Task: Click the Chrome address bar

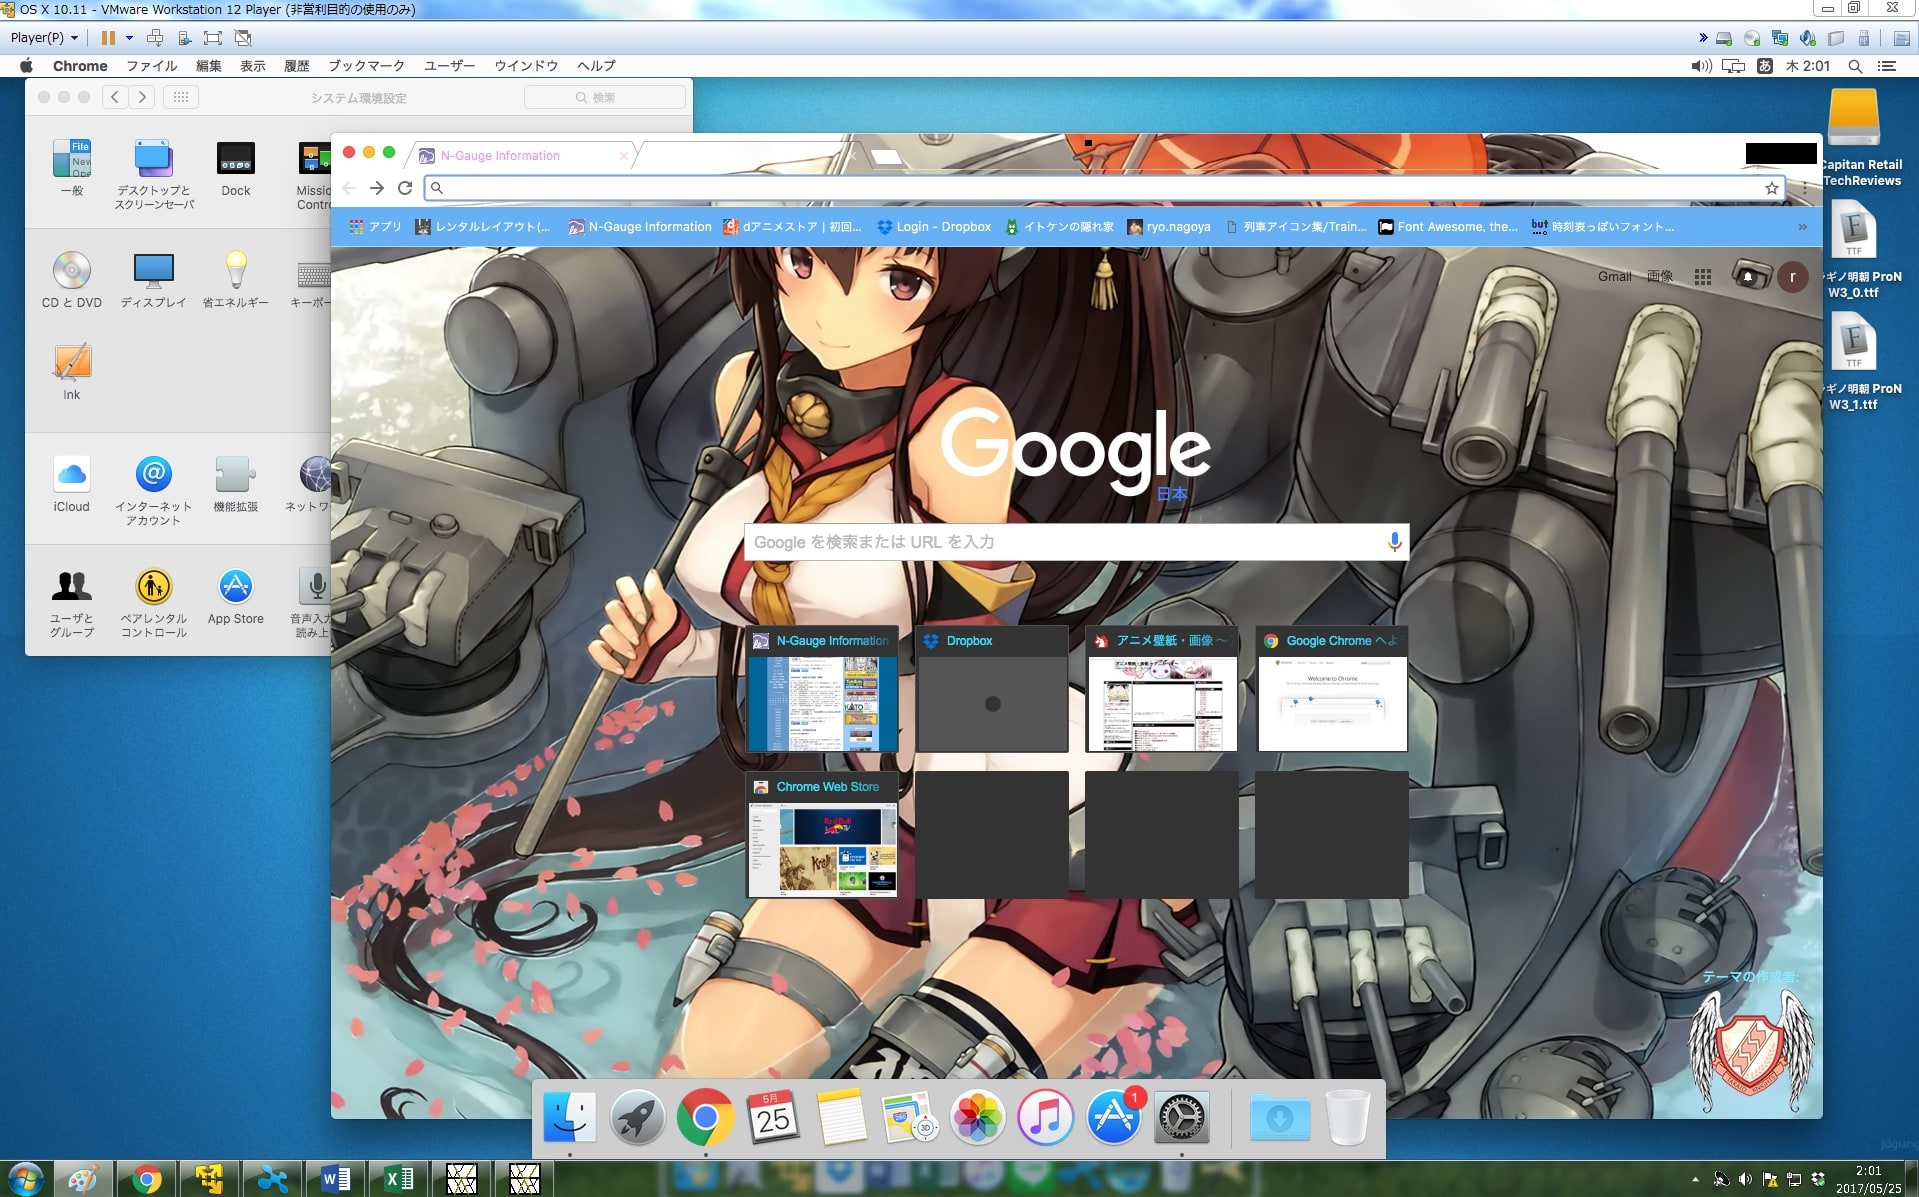Action: (x=1104, y=188)
